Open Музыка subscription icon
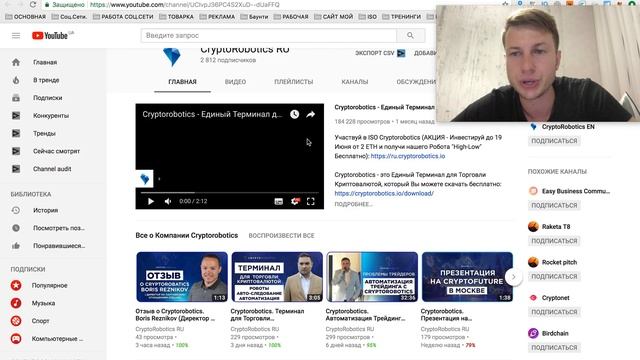The height and width of the screenshot is (360, 640). (x=16, y=303)
